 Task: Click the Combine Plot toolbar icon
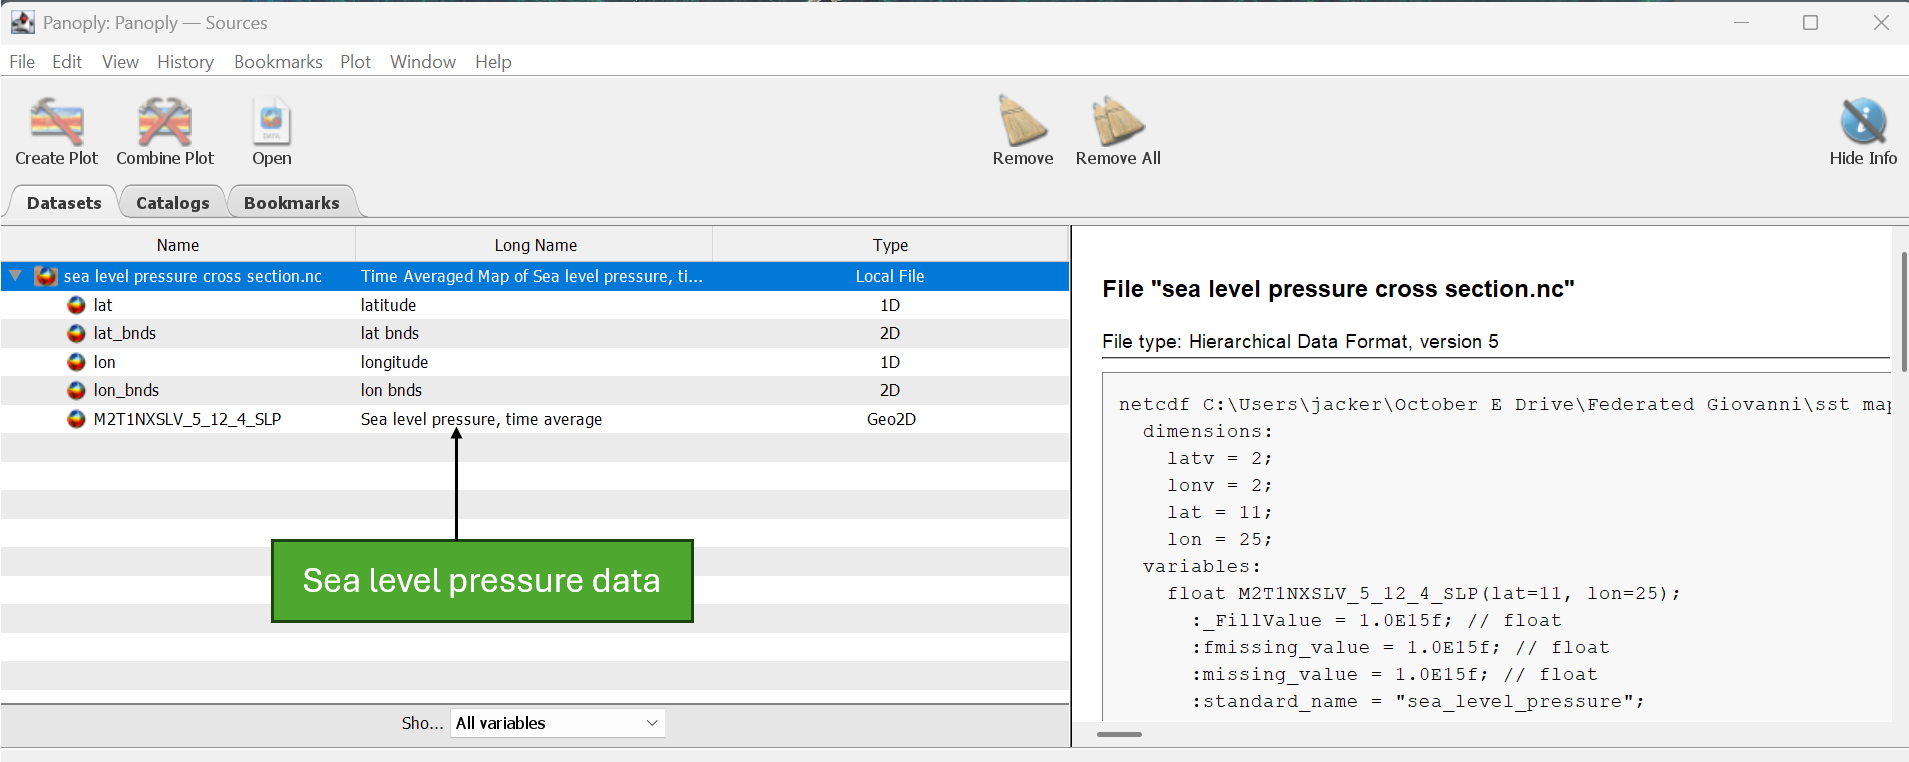tap(165, 122)
